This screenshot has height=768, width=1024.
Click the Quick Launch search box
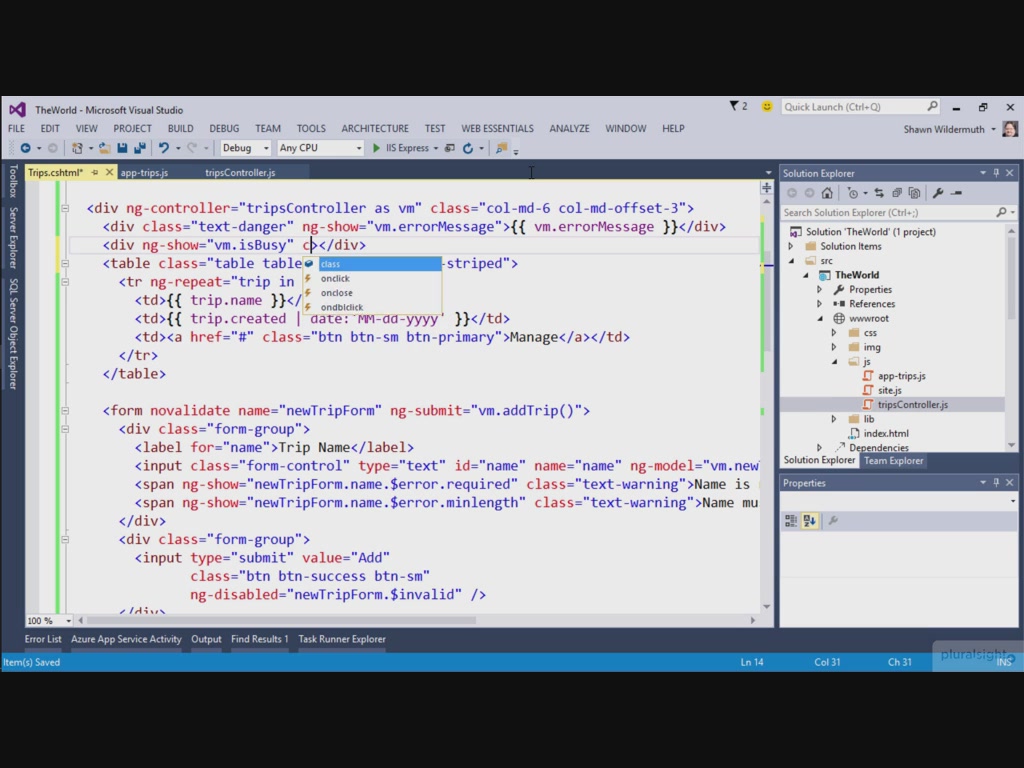(861, 106)
